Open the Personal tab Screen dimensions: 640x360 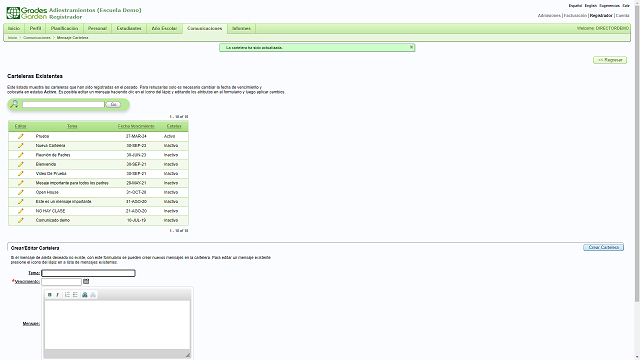[98, 29]
